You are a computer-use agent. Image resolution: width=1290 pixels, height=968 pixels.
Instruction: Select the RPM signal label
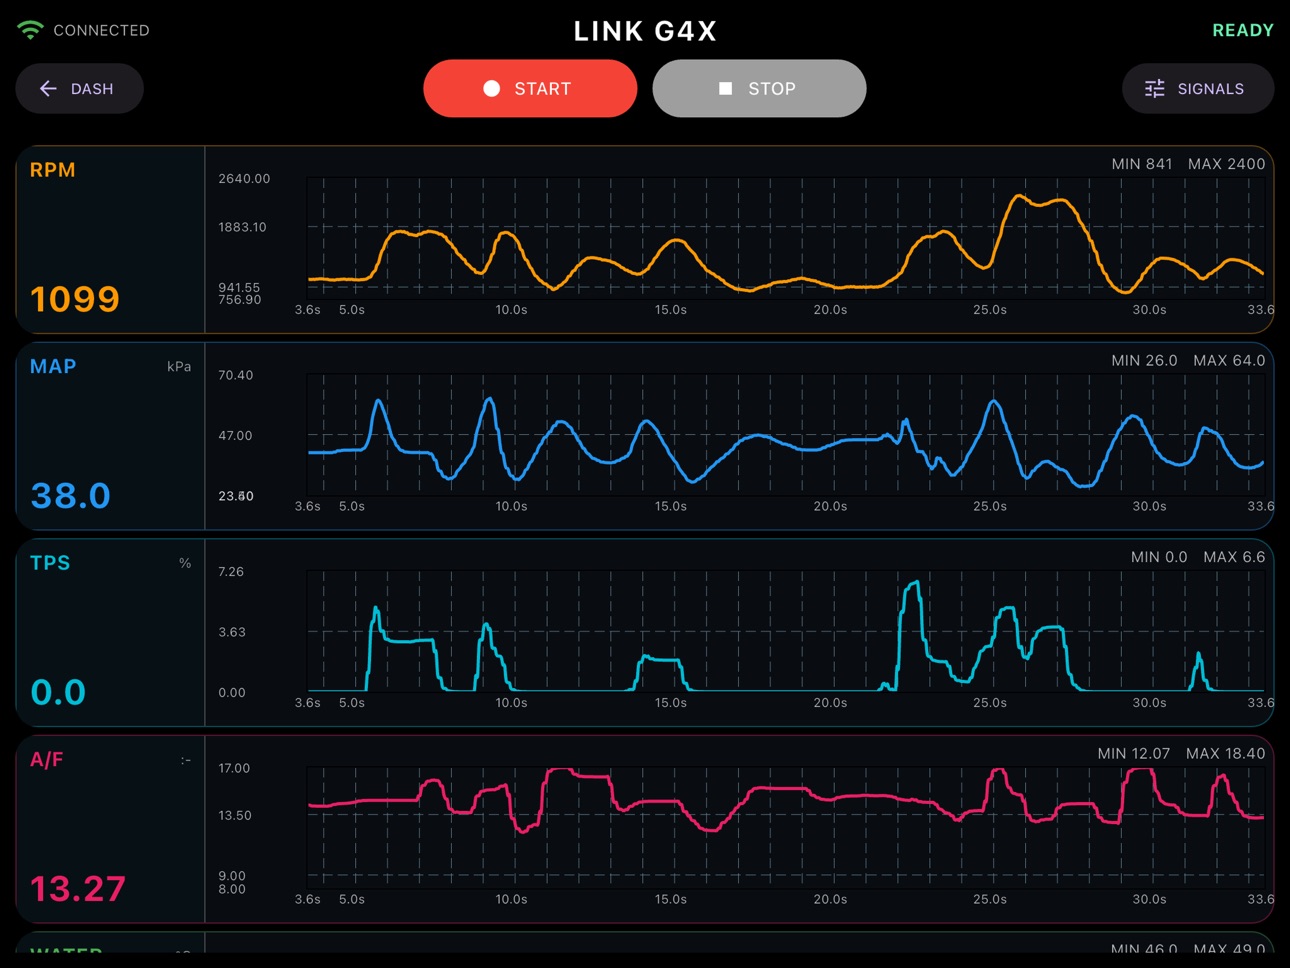pyautogui.click(x=53, y=170)
